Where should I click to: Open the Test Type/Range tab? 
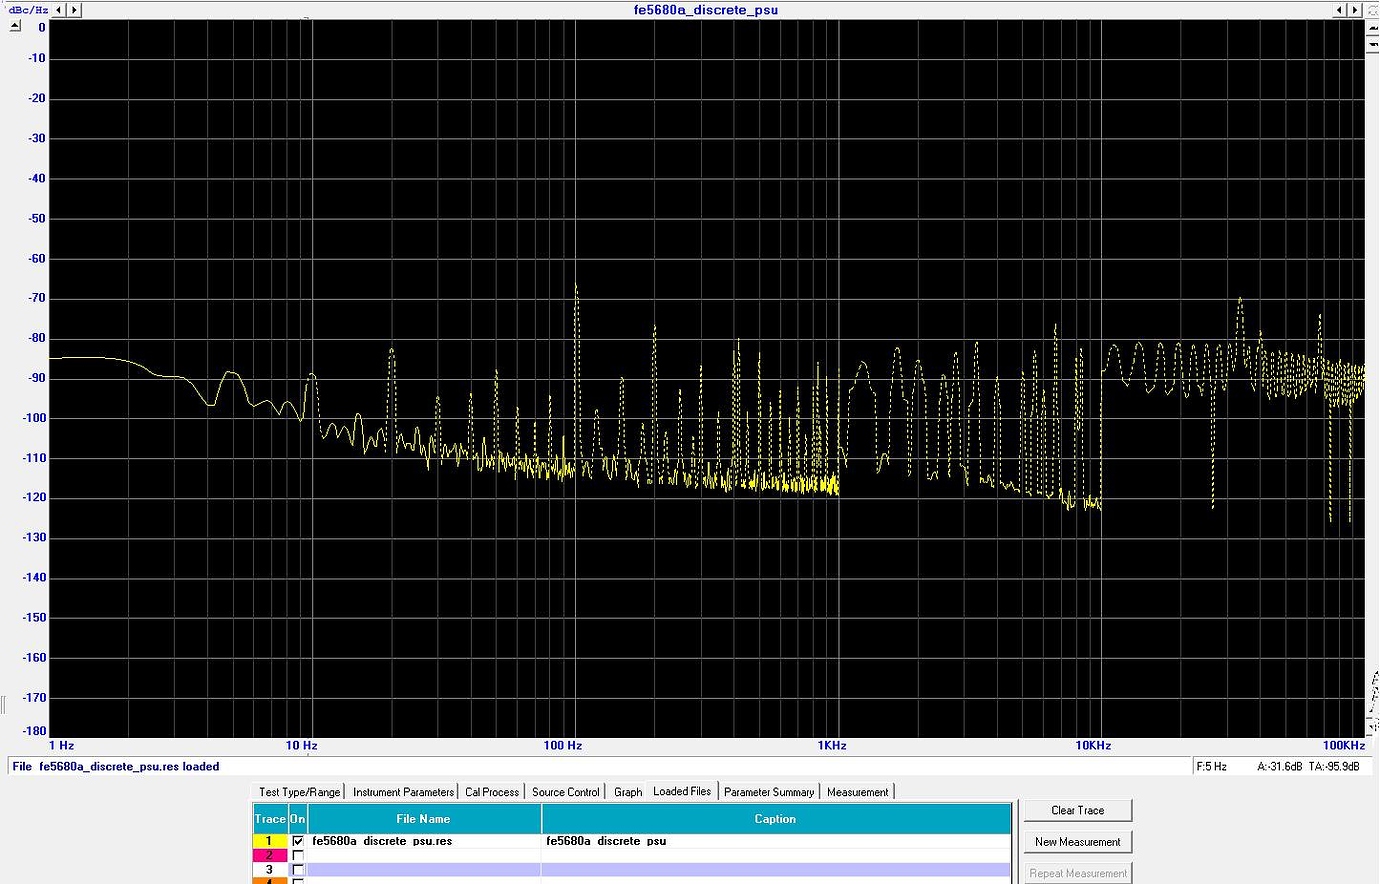pyautogui.click(x=299, y=792)
